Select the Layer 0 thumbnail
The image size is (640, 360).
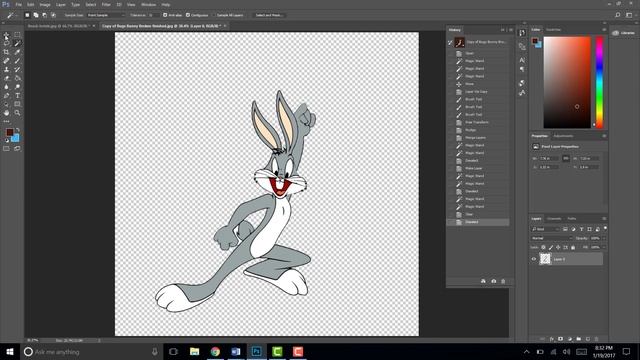point(545,259)
